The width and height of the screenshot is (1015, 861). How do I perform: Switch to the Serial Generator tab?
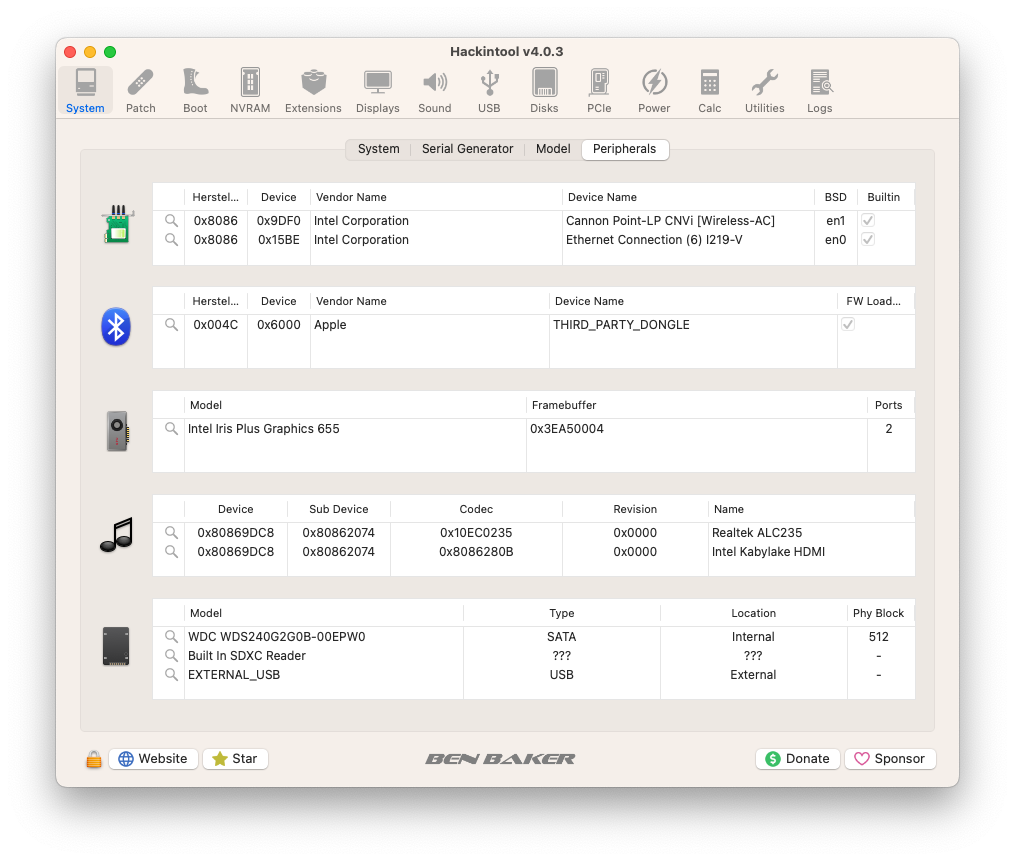click(467, 149)
